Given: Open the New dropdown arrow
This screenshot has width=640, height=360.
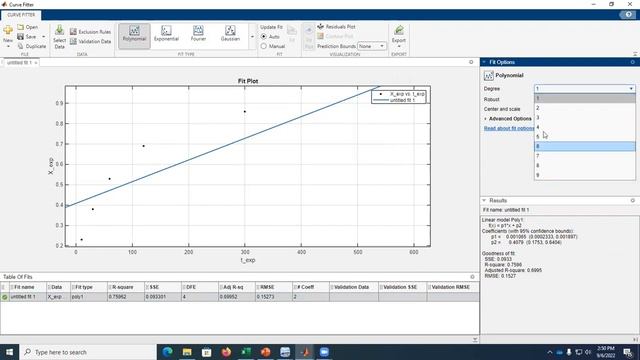Looking at the screenshot, I should pos(8,47).
